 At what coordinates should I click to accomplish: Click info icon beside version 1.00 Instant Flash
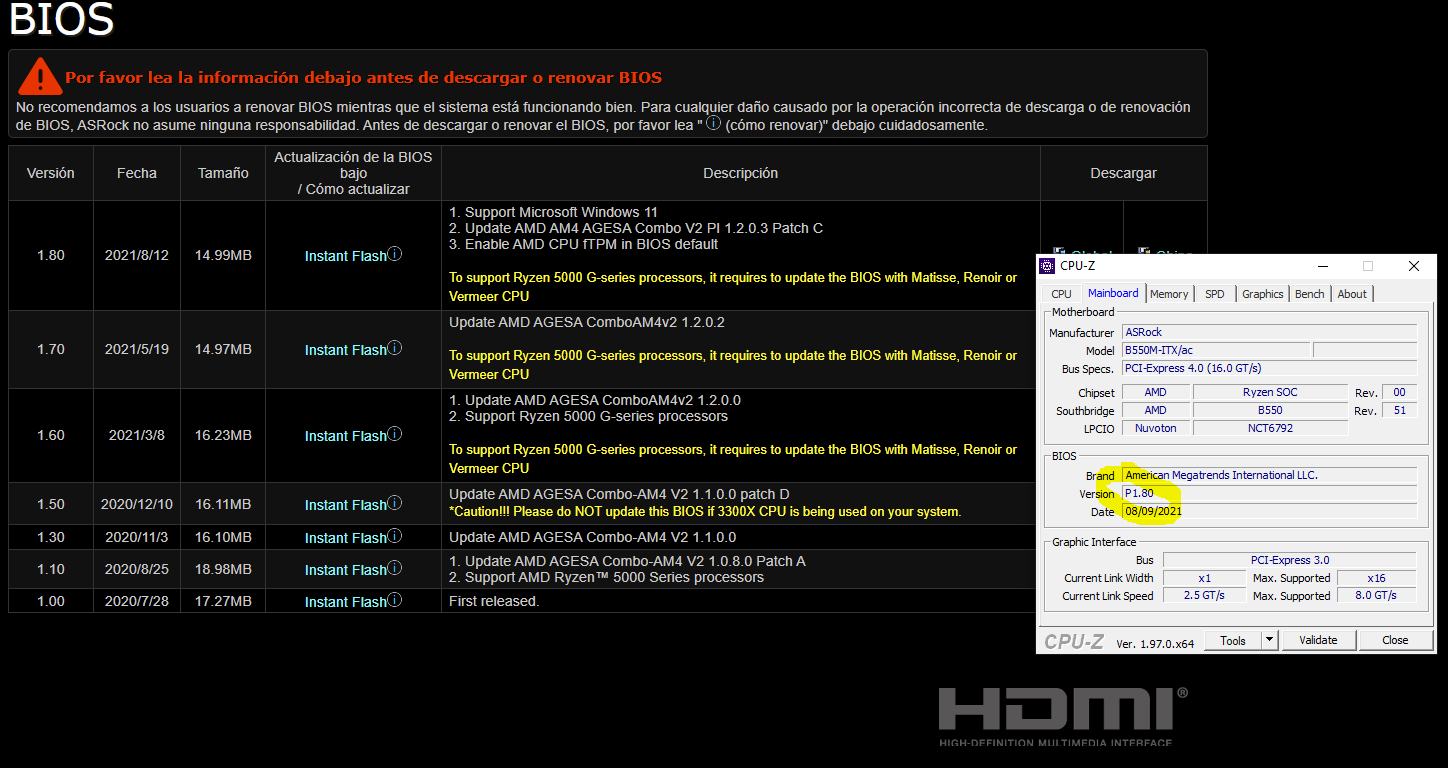pos(395,600)
